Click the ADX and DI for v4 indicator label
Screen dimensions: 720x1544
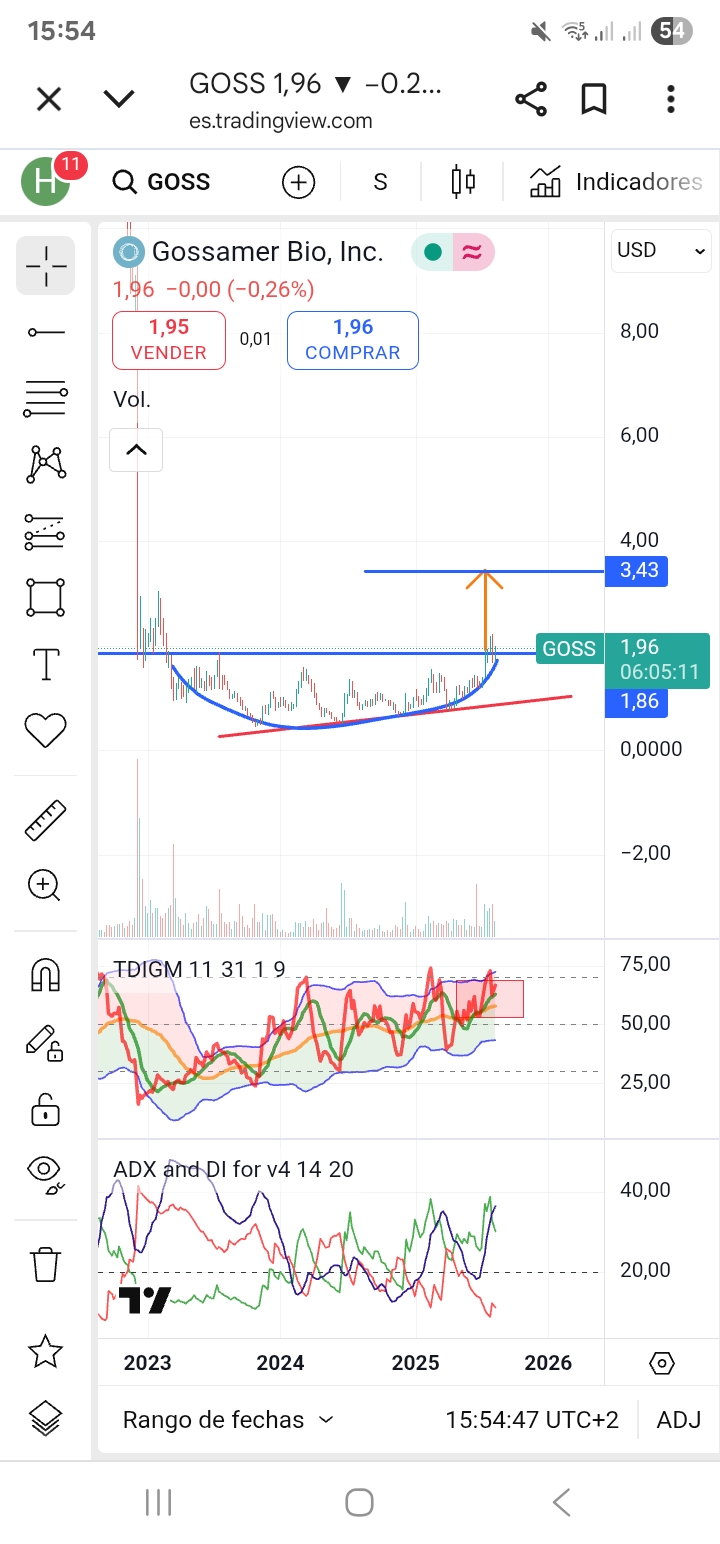coord(233,1169)
